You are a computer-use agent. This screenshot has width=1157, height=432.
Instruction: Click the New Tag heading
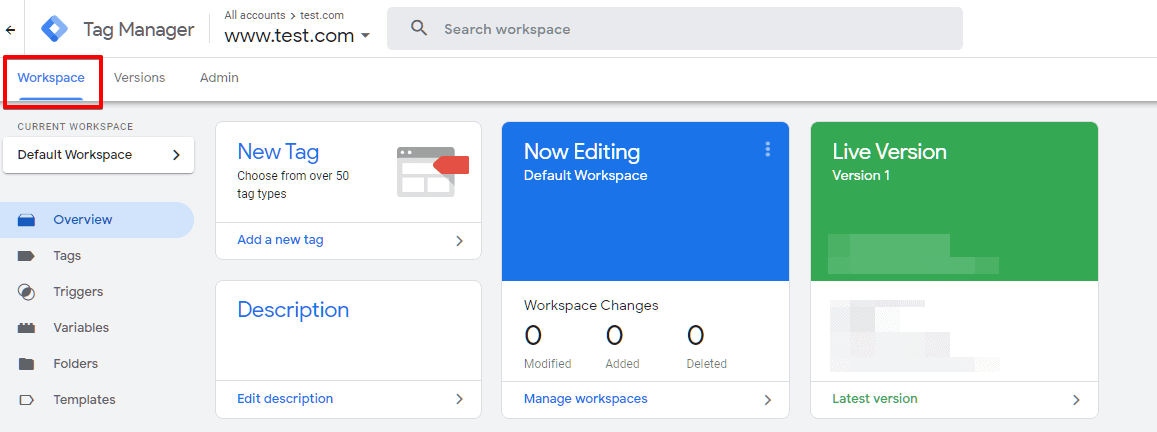(278, 152)
